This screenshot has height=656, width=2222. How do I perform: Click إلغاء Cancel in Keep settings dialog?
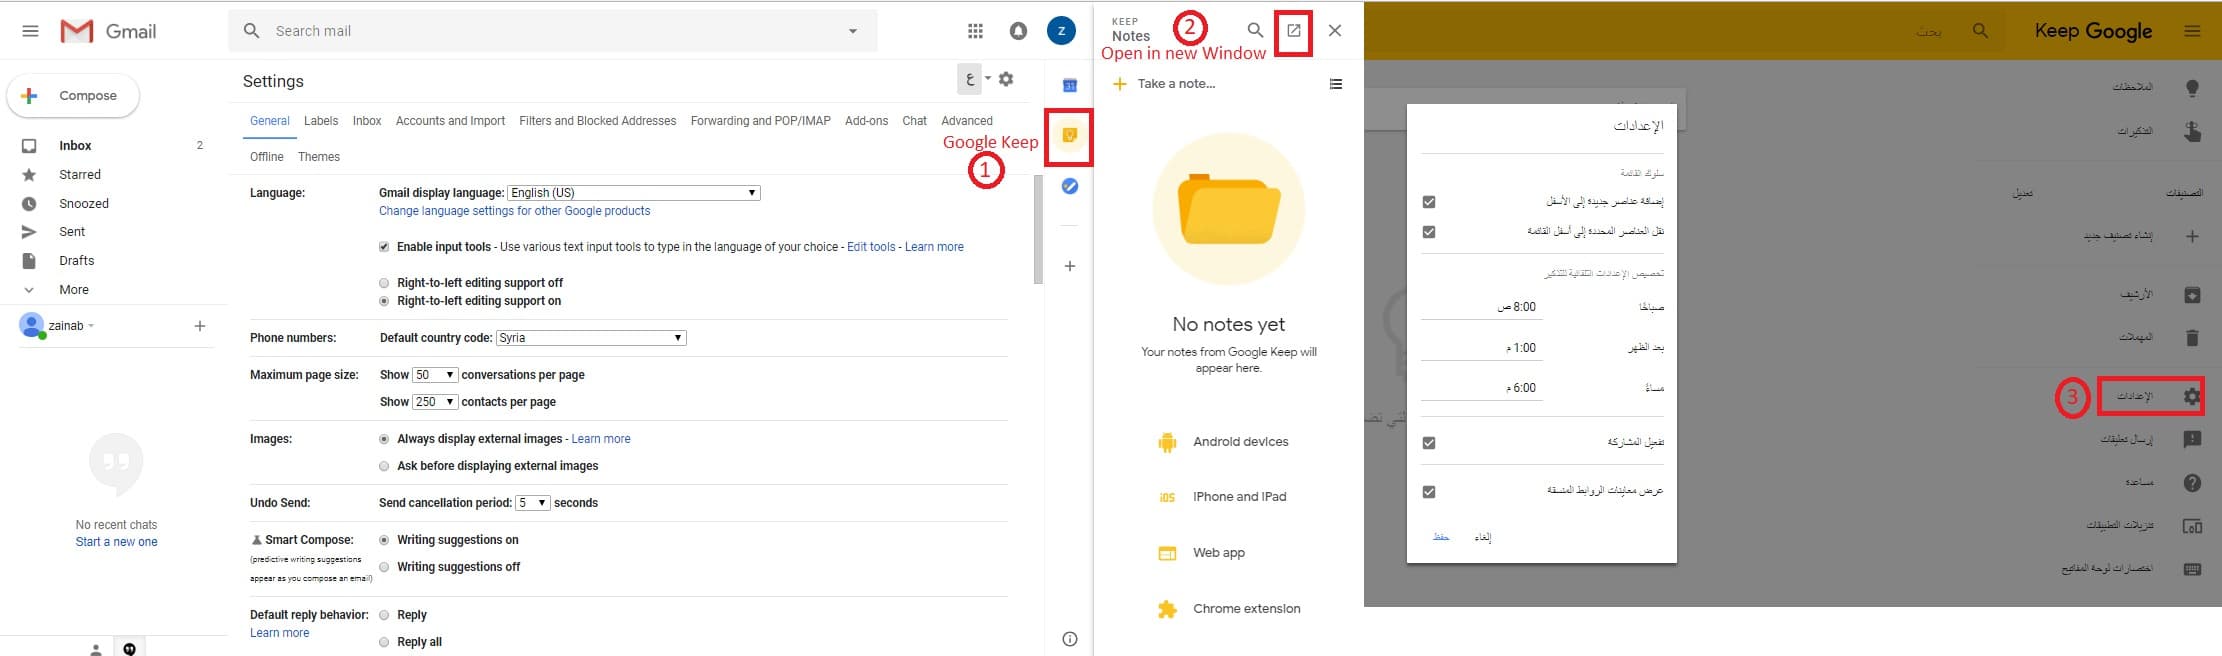coord(1482,537)
